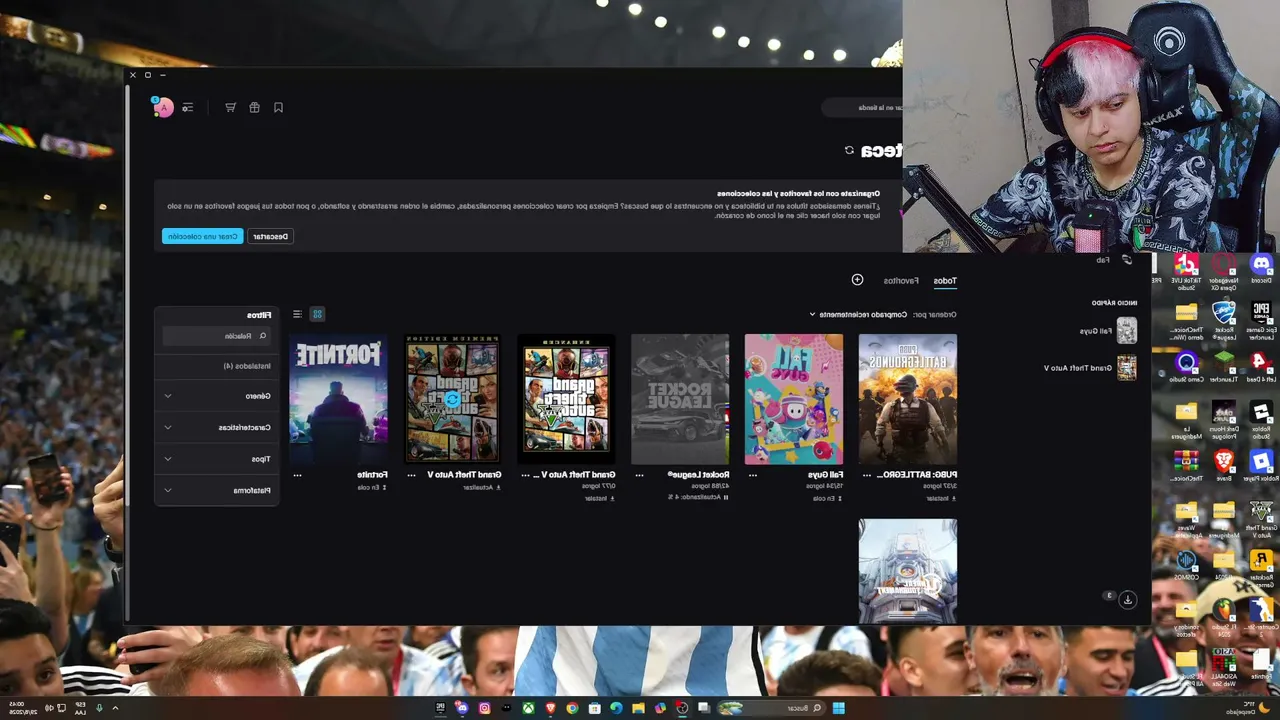Viewport: 1280px width, 720px height.
Task: Open the three-dot menu for Fortnite
Action: (297, 475)
